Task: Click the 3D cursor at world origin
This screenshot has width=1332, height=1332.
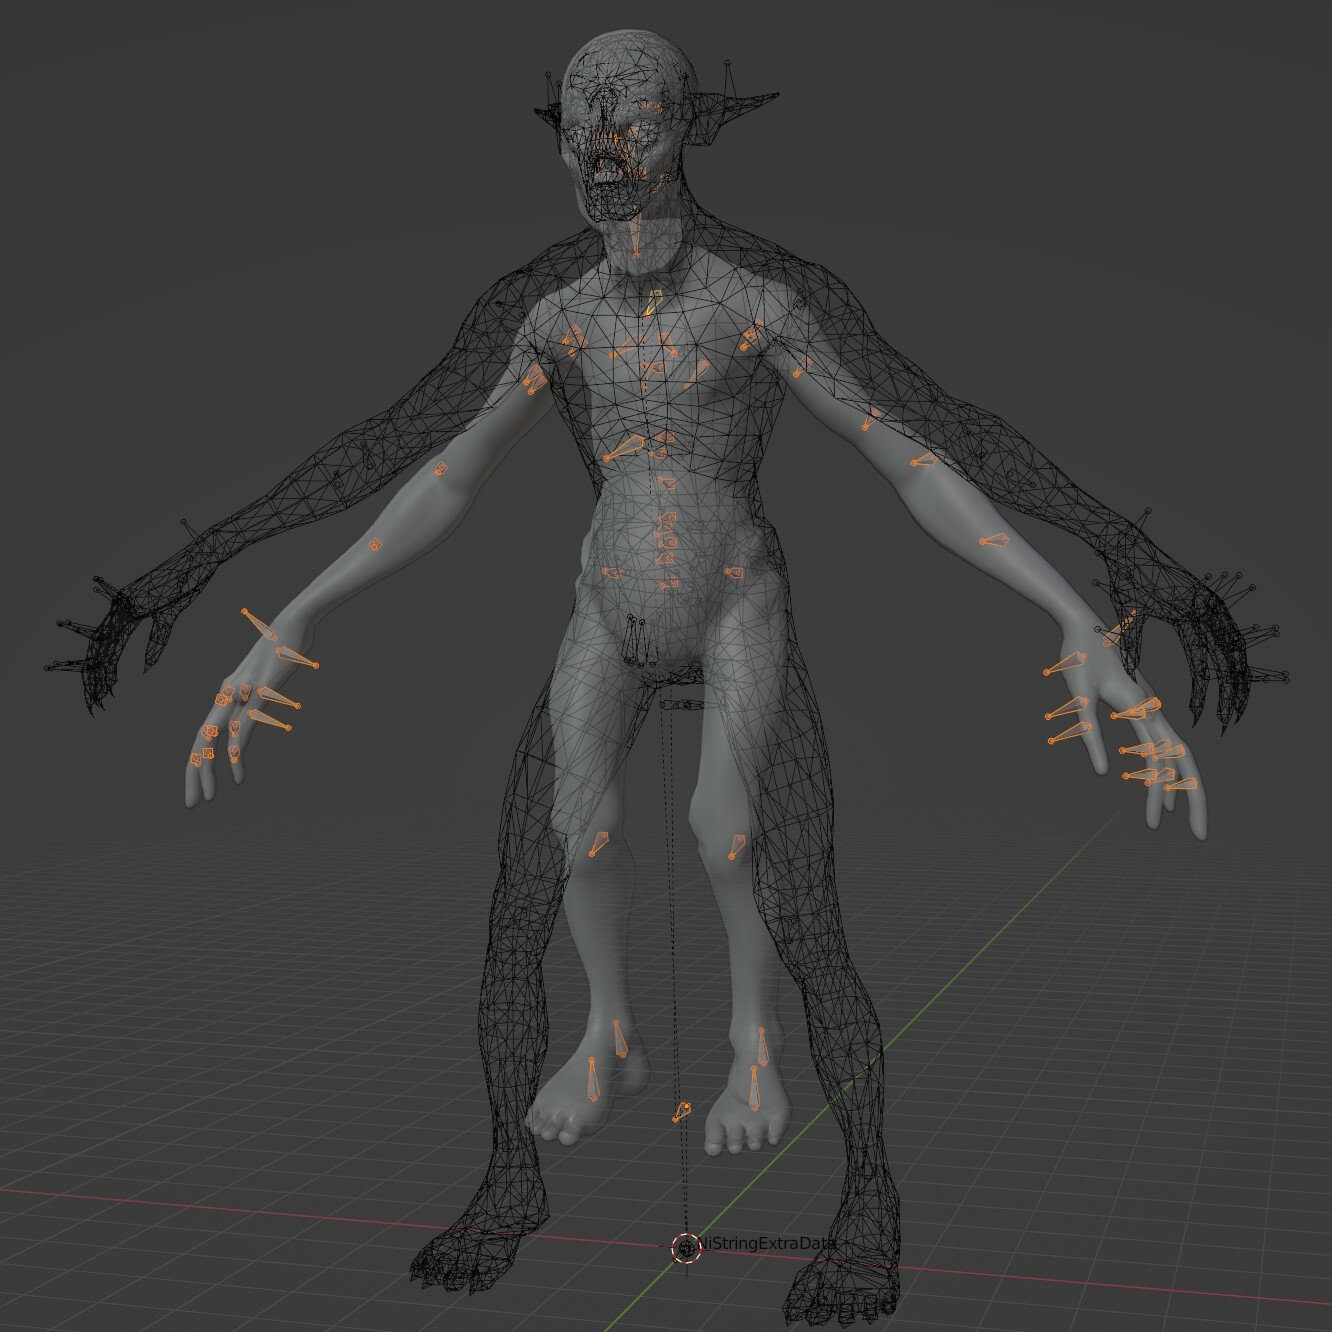Action: pyautogui.click(x=686, y=1247)
